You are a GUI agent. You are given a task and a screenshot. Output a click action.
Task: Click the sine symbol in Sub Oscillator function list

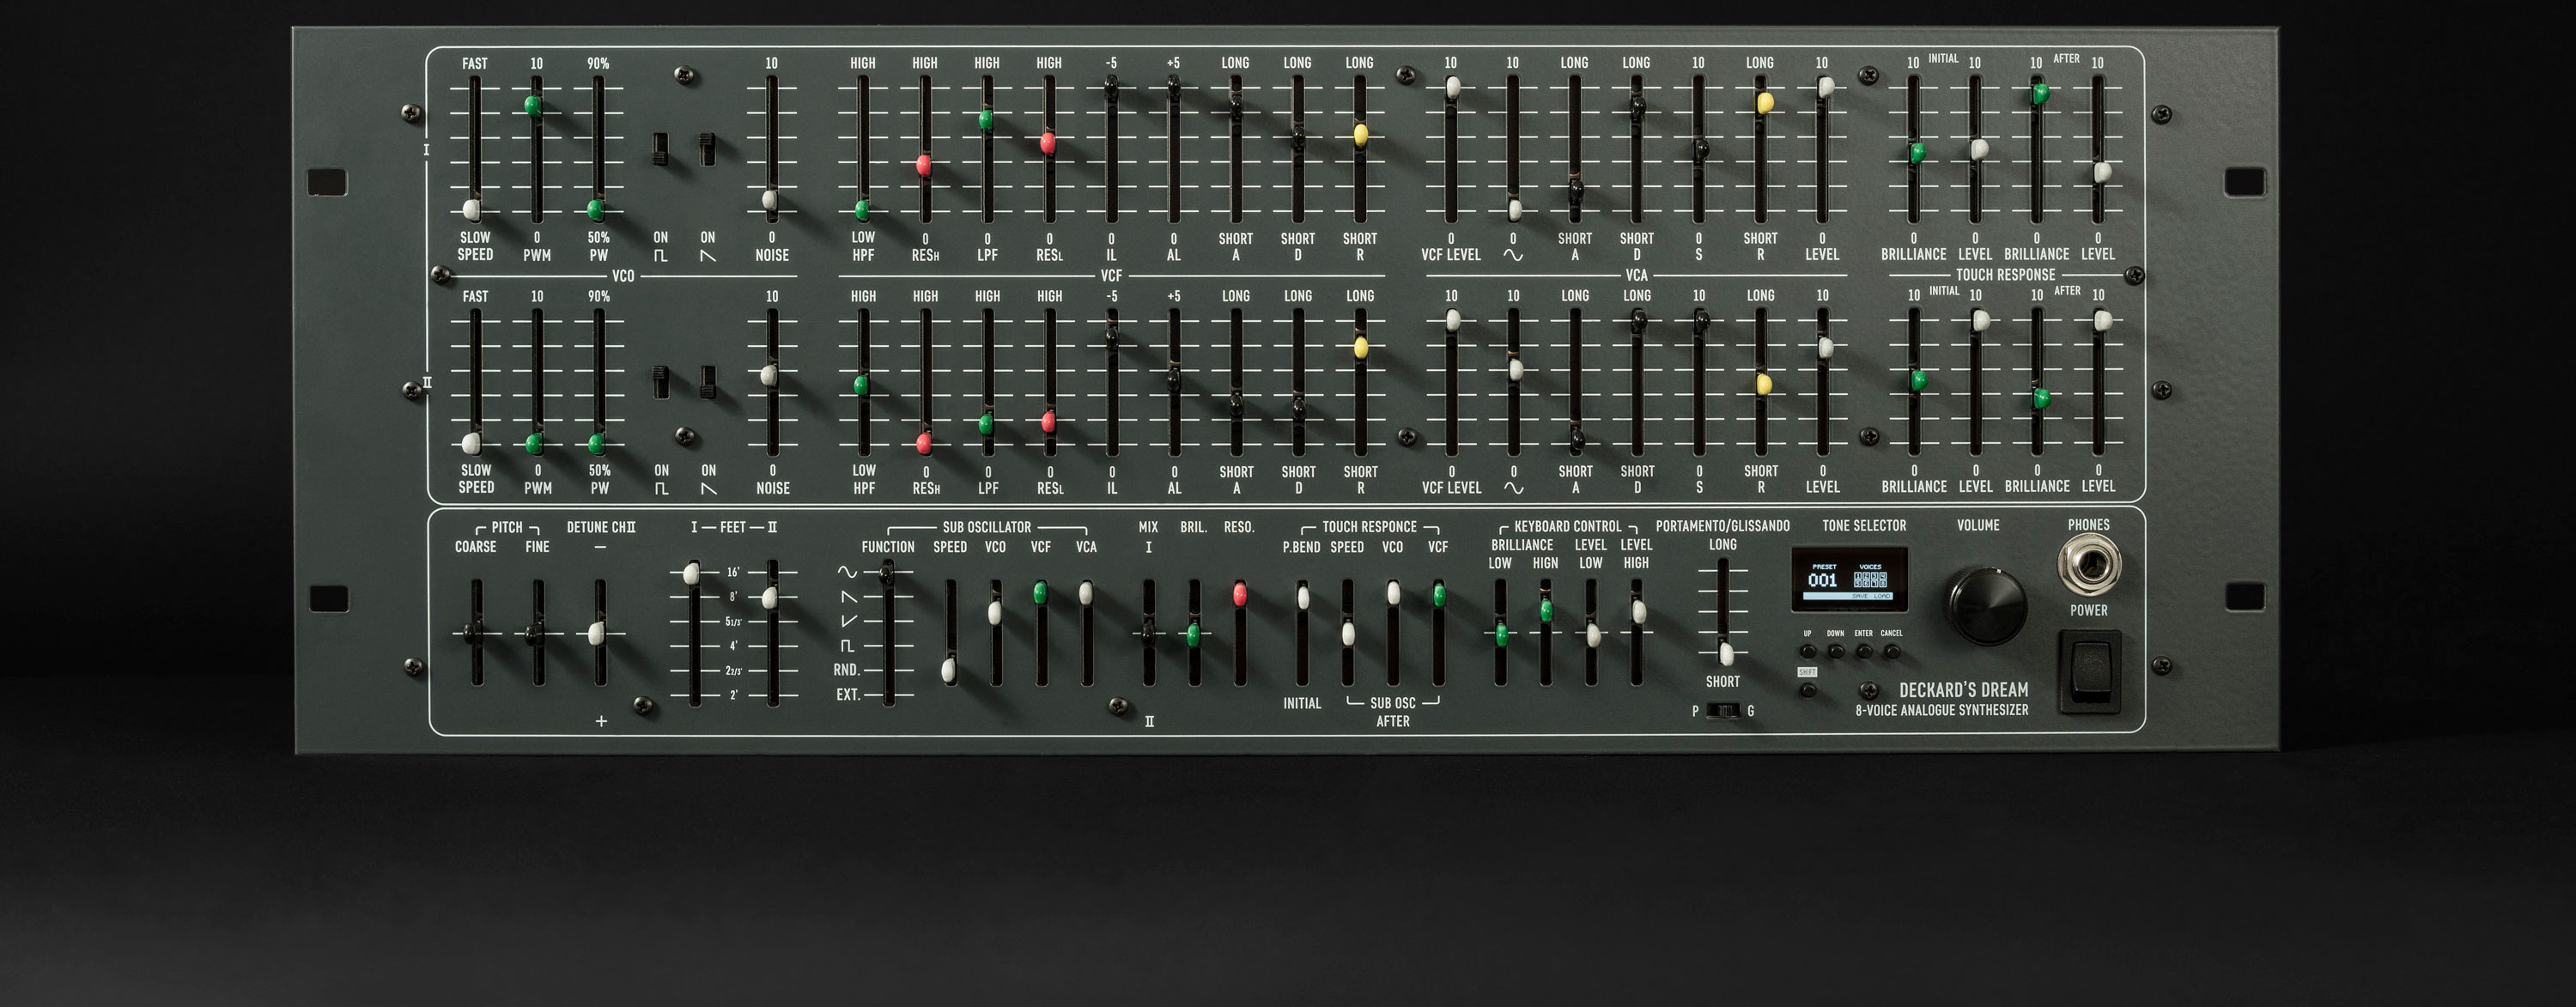click(x=847, y=572)
